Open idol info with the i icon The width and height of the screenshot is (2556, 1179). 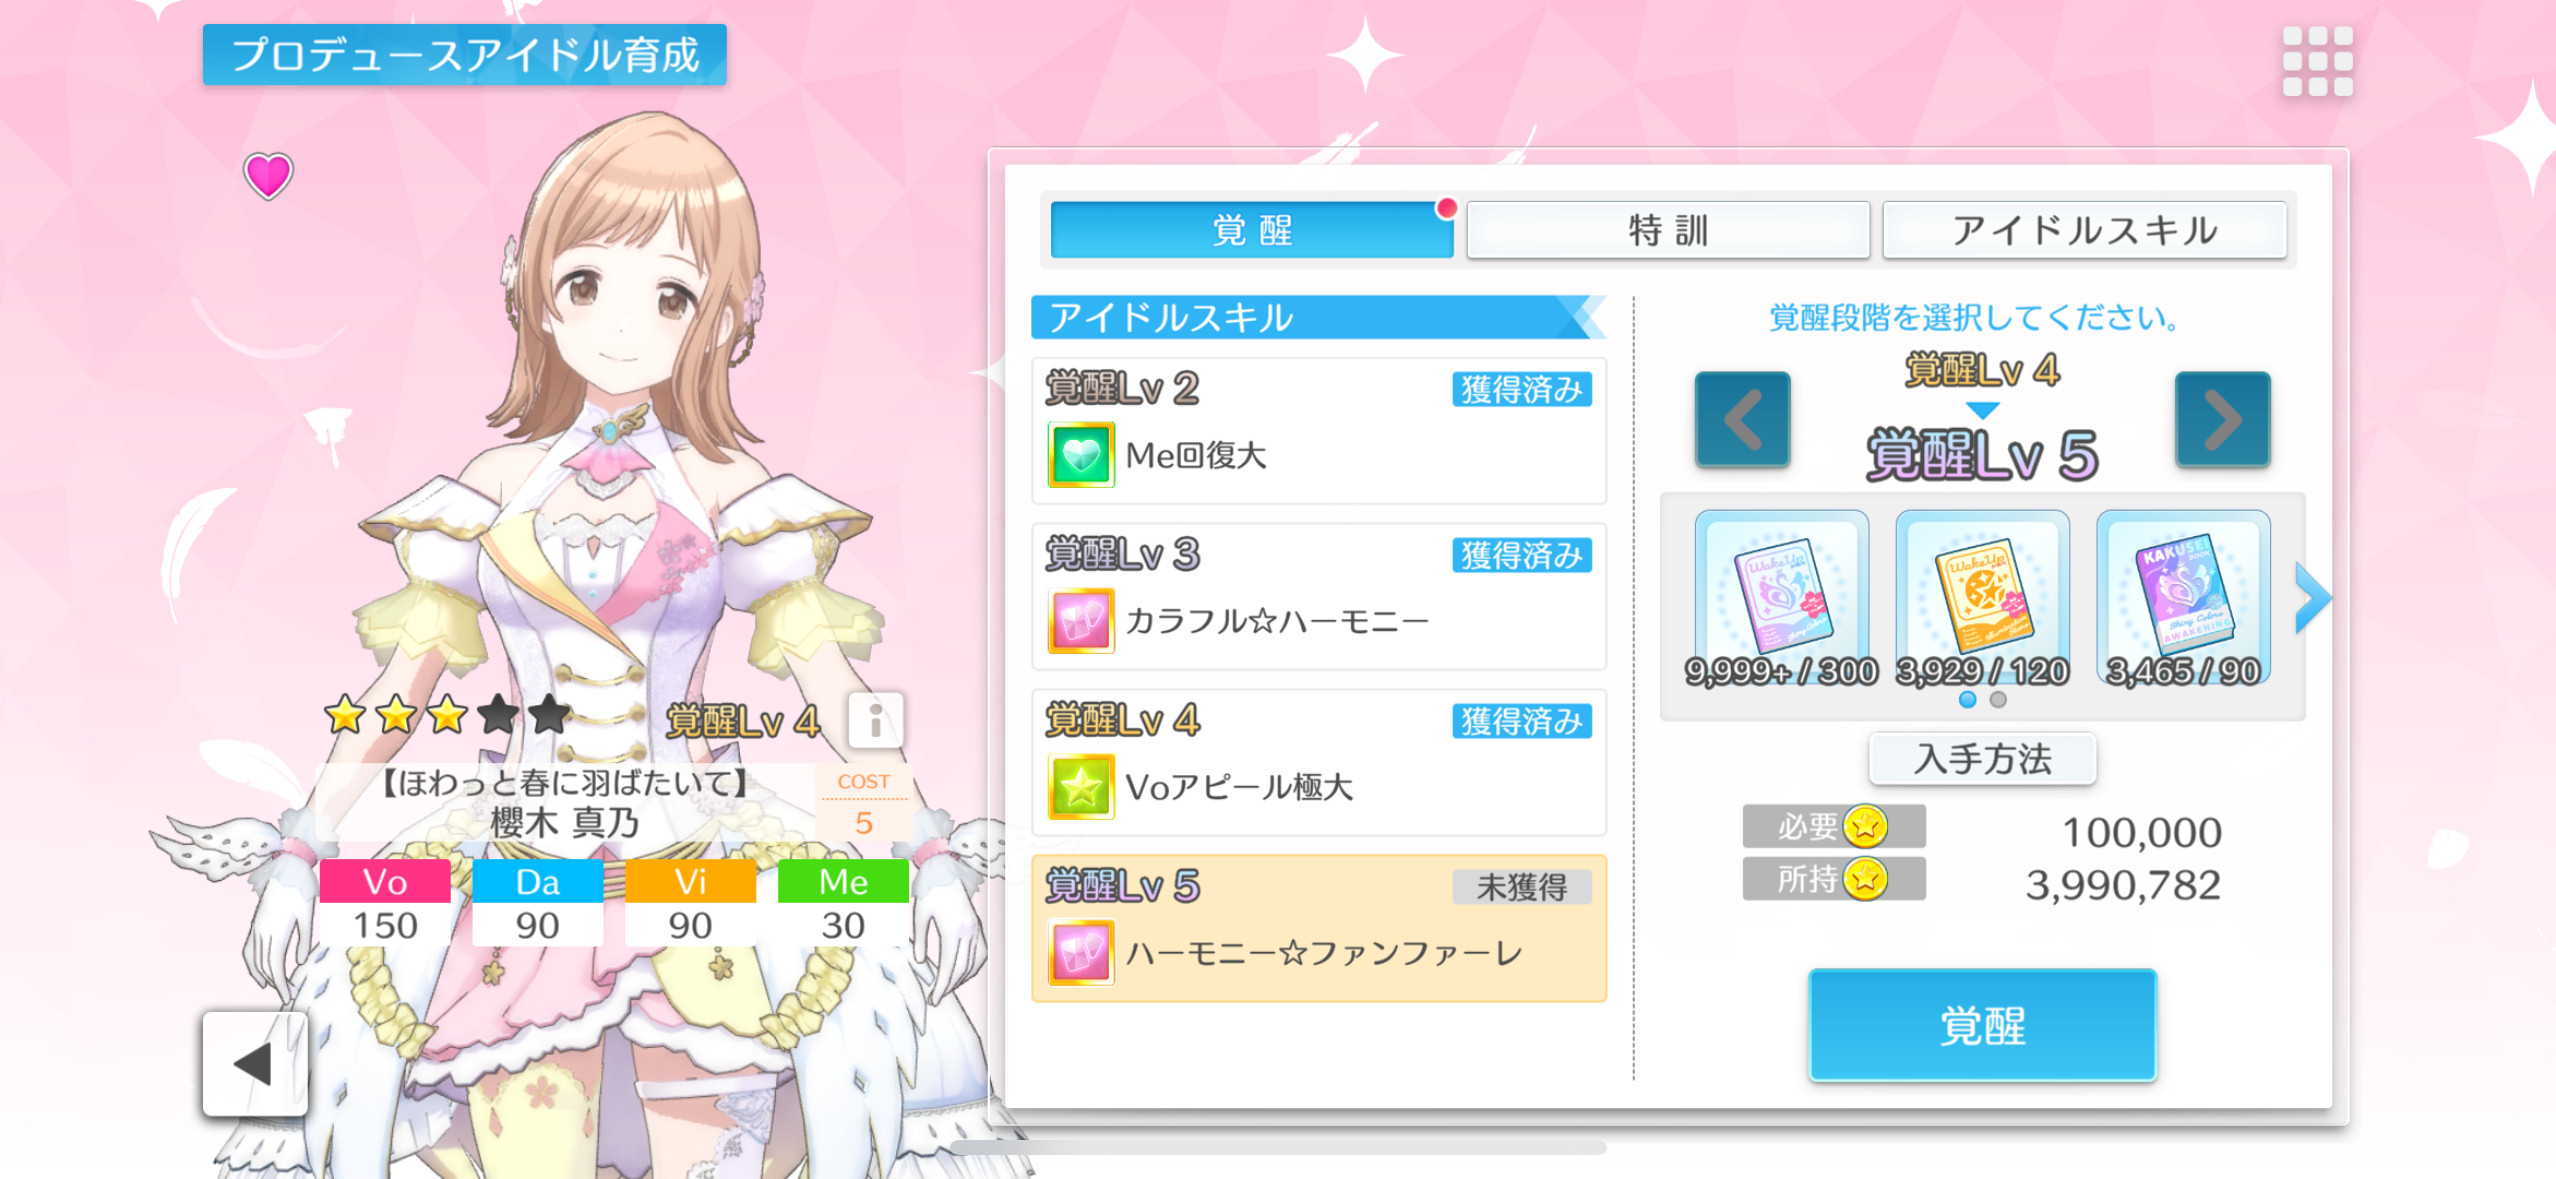(x=875, y=720)
